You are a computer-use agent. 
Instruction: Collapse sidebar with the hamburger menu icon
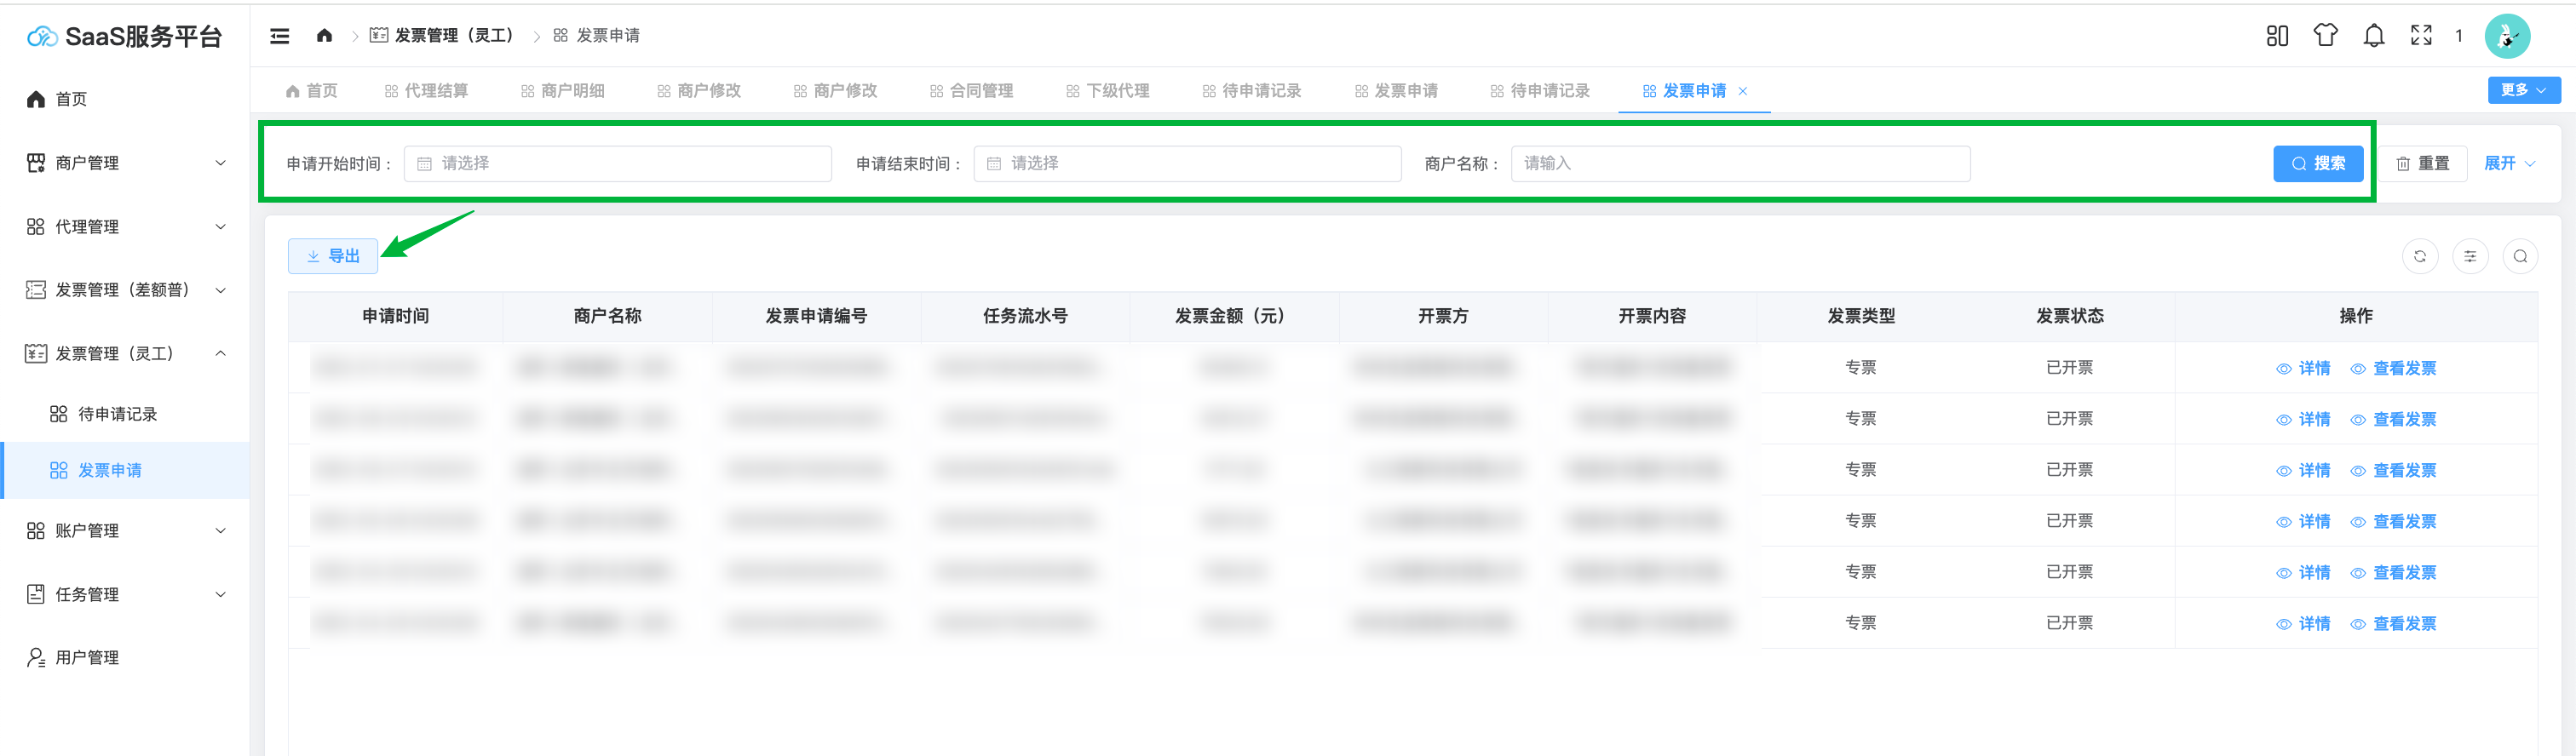(x=280, y=36)
